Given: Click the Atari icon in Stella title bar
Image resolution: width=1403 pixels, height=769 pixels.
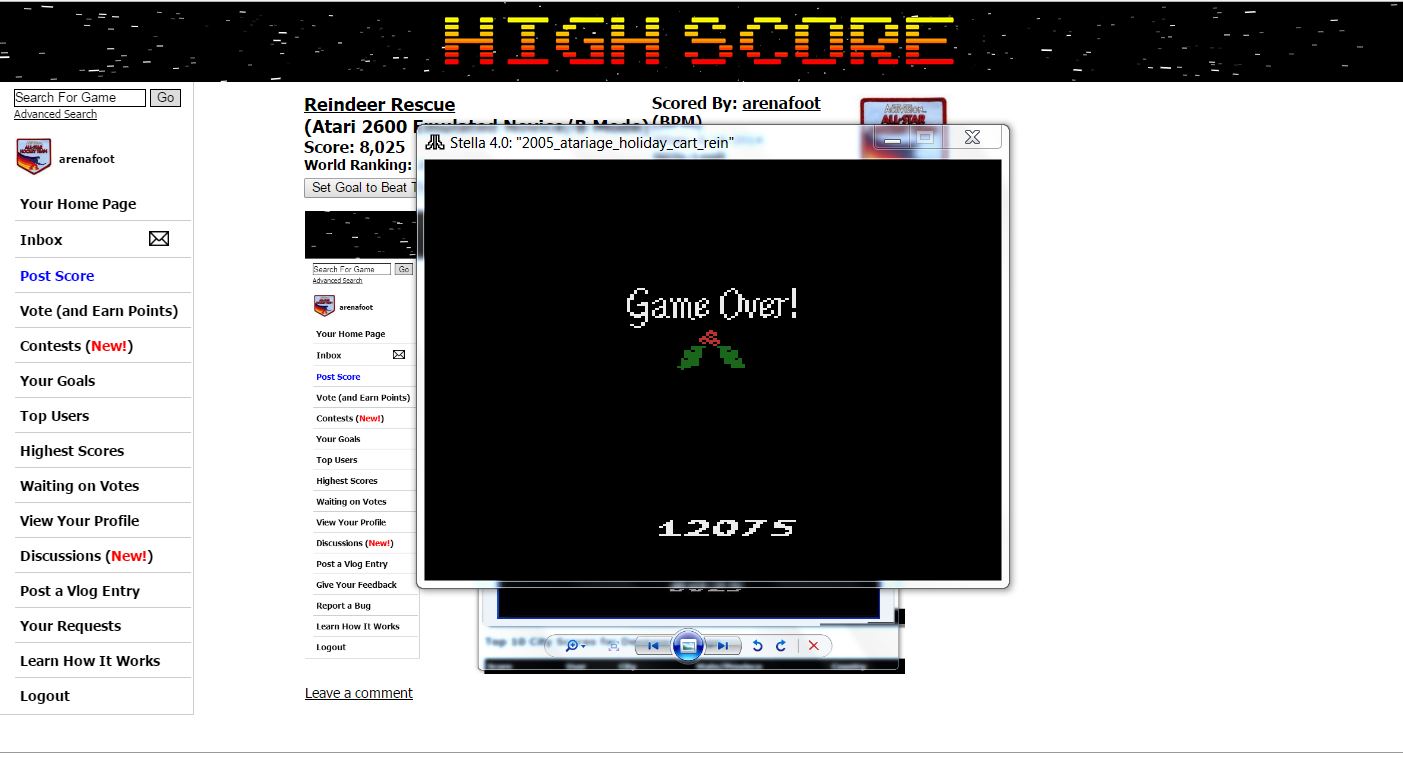Looking at the screenshot, I should point(435,142).
